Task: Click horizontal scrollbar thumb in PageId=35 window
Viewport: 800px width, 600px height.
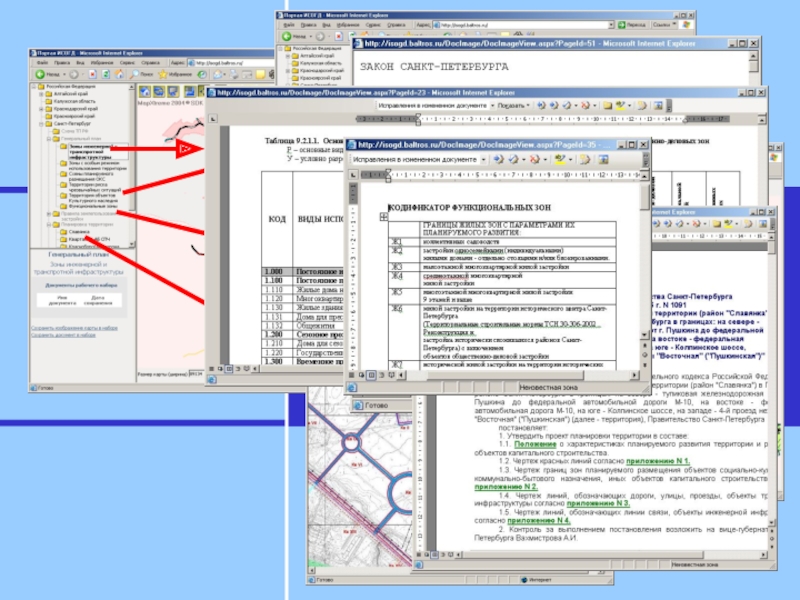Action: [x=505, y=375]
